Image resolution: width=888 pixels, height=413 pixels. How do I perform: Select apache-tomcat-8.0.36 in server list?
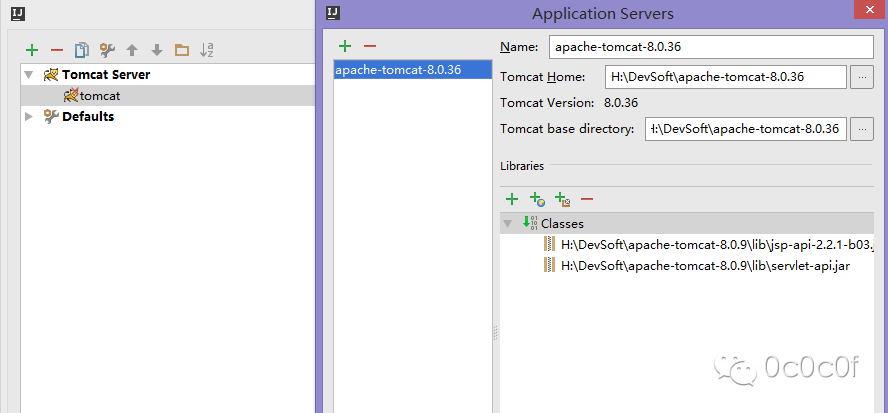[413, 70]
